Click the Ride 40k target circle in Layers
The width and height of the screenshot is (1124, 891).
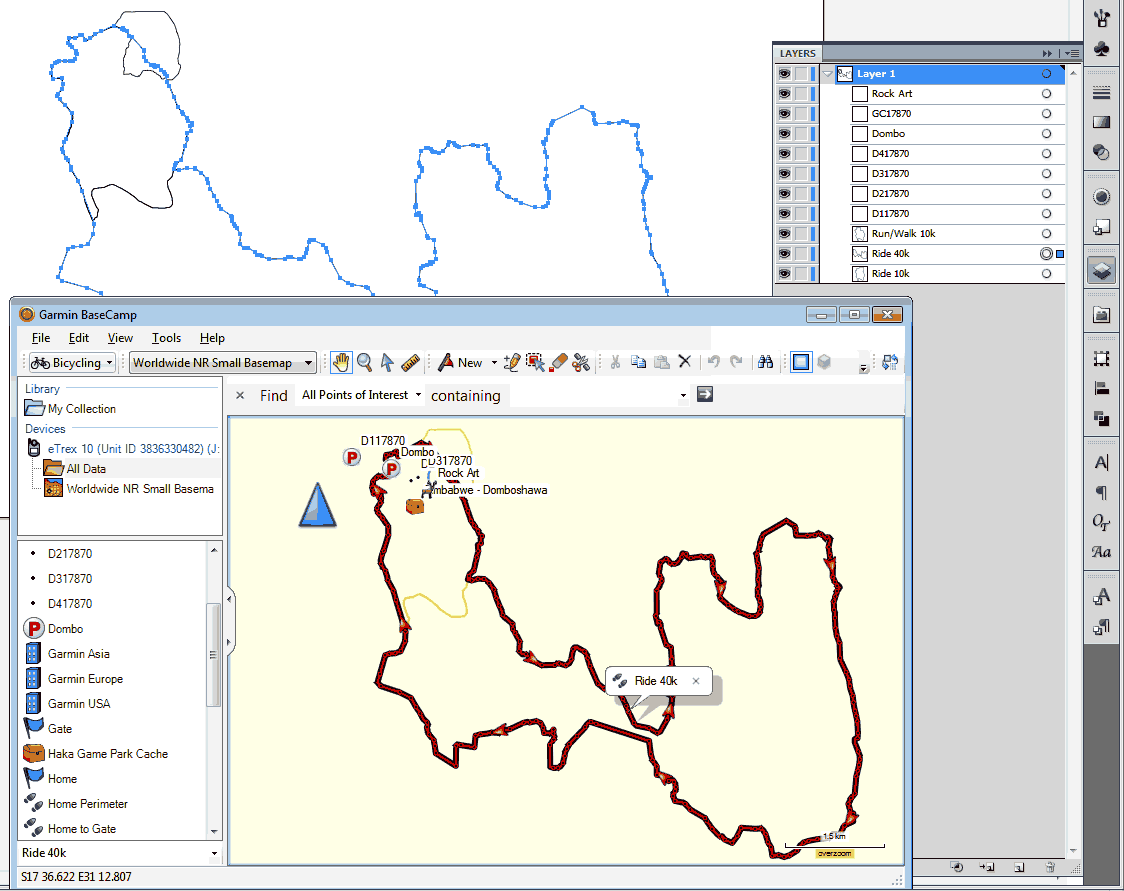pos(1046,254)
